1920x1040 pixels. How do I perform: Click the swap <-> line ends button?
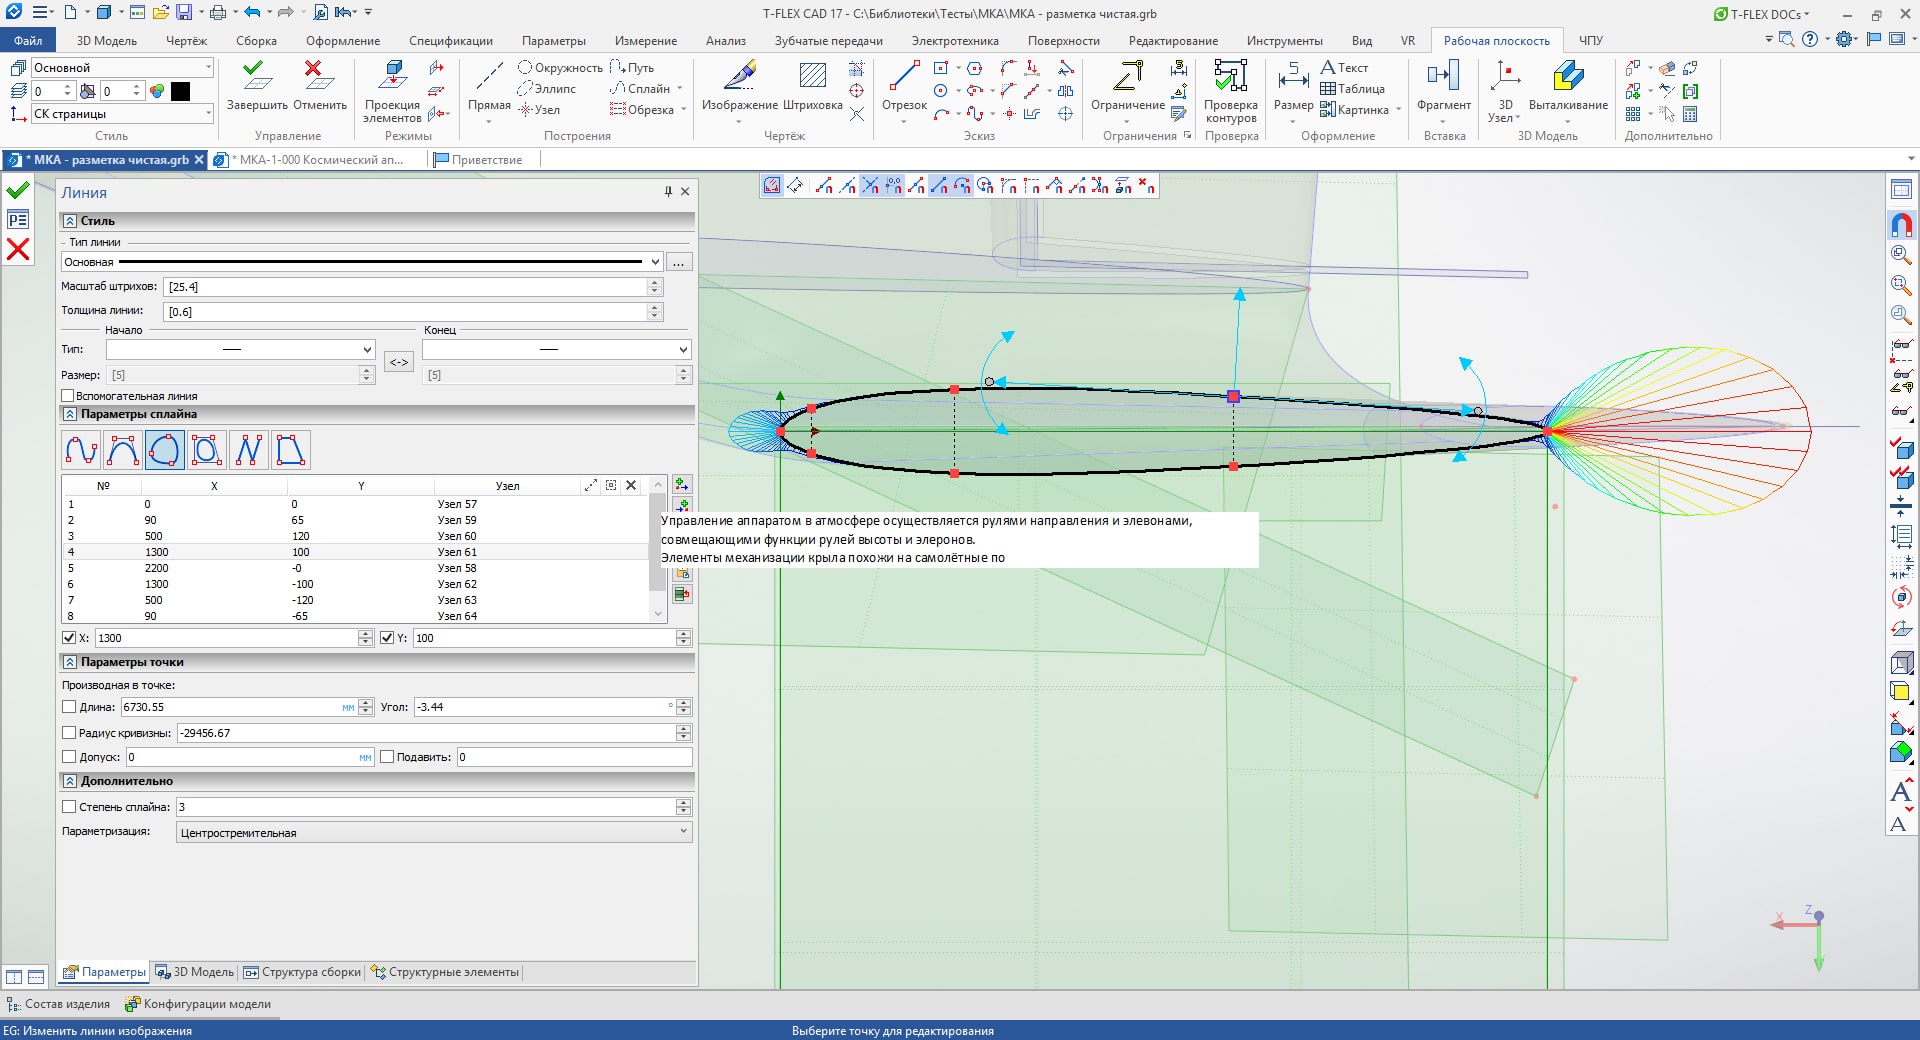pos(398,362)
